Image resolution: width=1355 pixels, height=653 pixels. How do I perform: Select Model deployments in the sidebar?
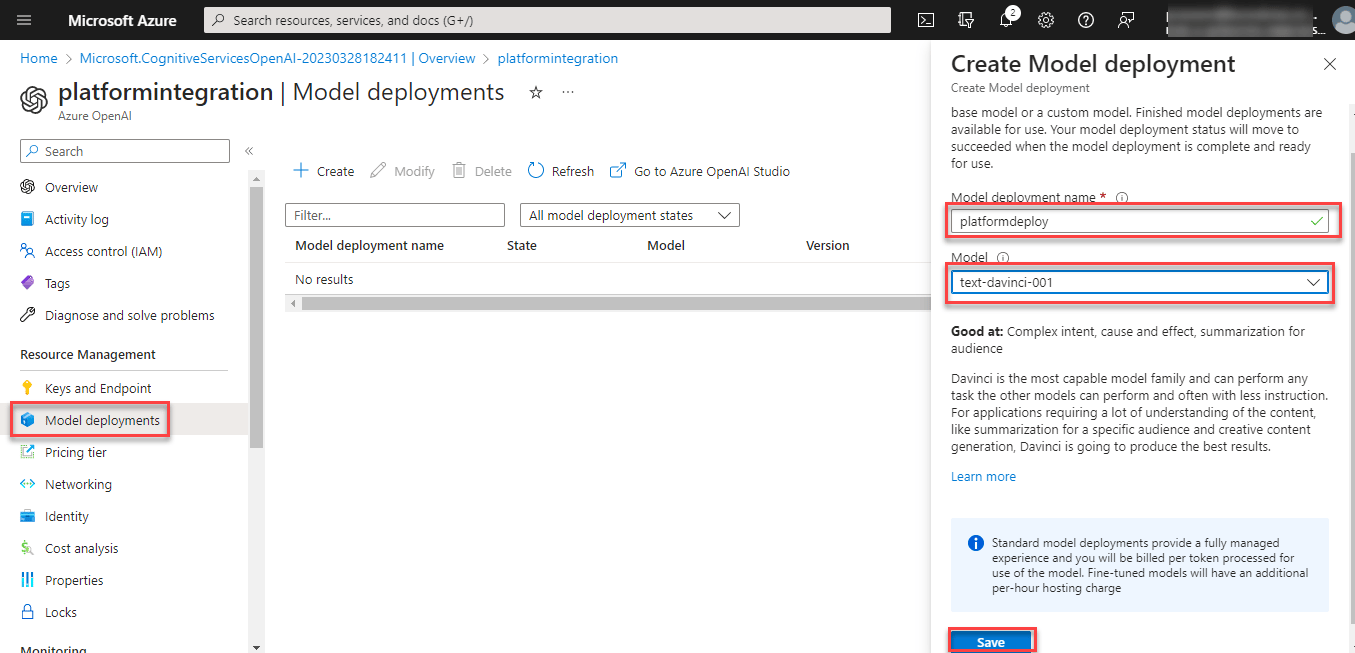pos(102,420)
